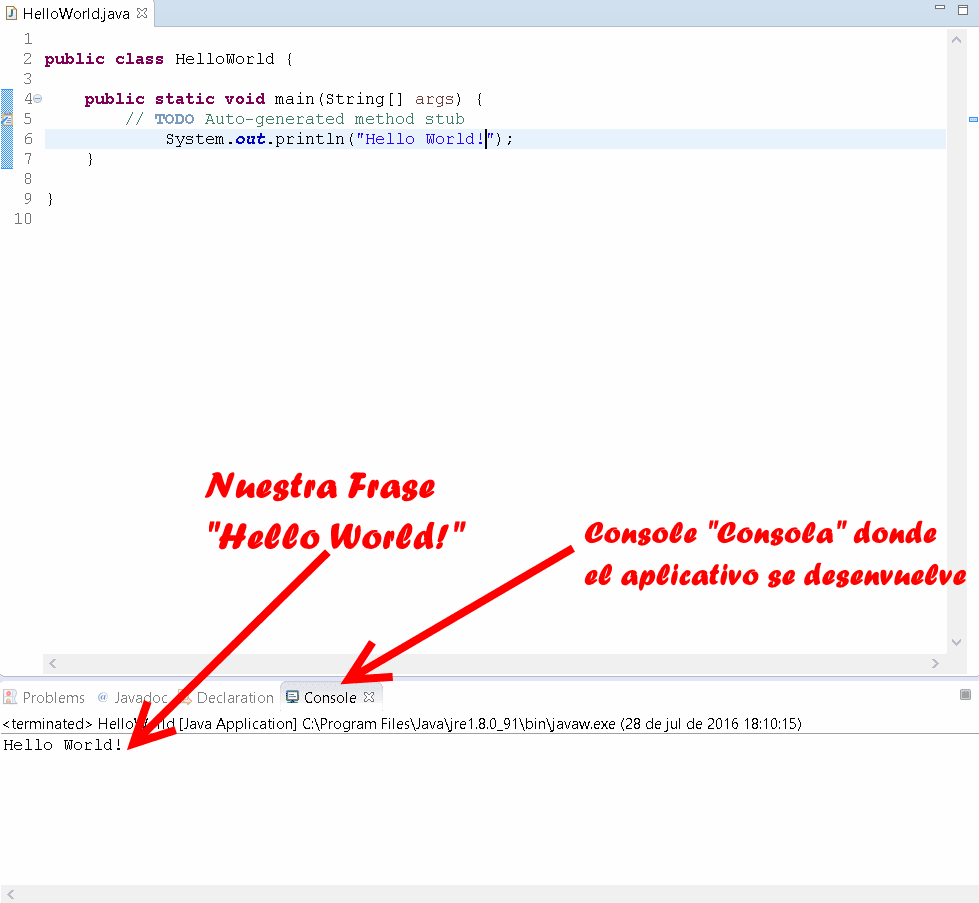Image resolution: width=979 pixels, height=903 pixels.
Task: Click the editor vertical scrollbar down arrow
Action: click(x=956, y=642)
